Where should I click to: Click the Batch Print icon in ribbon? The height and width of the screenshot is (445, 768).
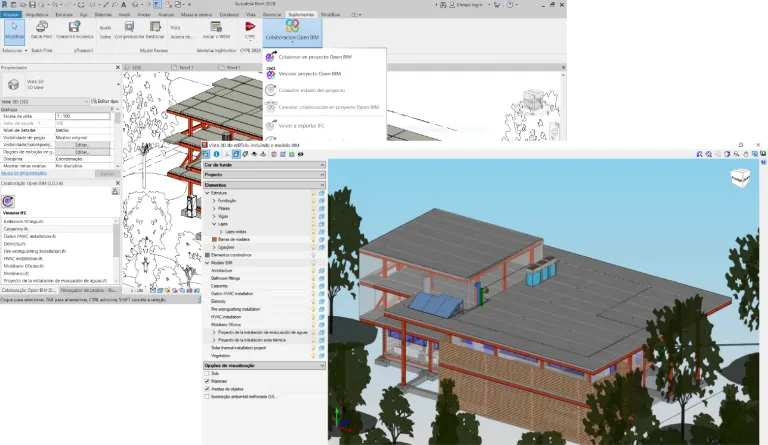42,26
